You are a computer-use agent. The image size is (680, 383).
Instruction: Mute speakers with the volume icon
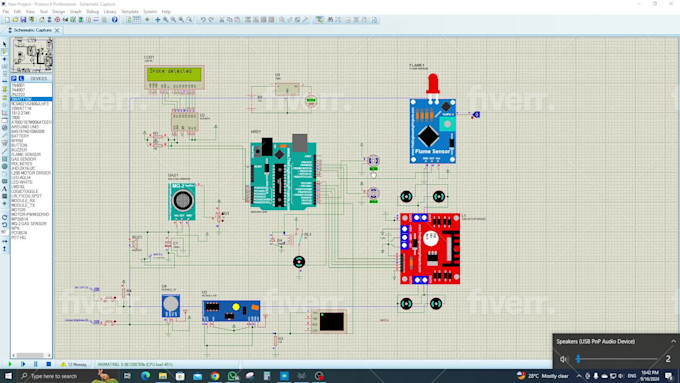[563, 359]
